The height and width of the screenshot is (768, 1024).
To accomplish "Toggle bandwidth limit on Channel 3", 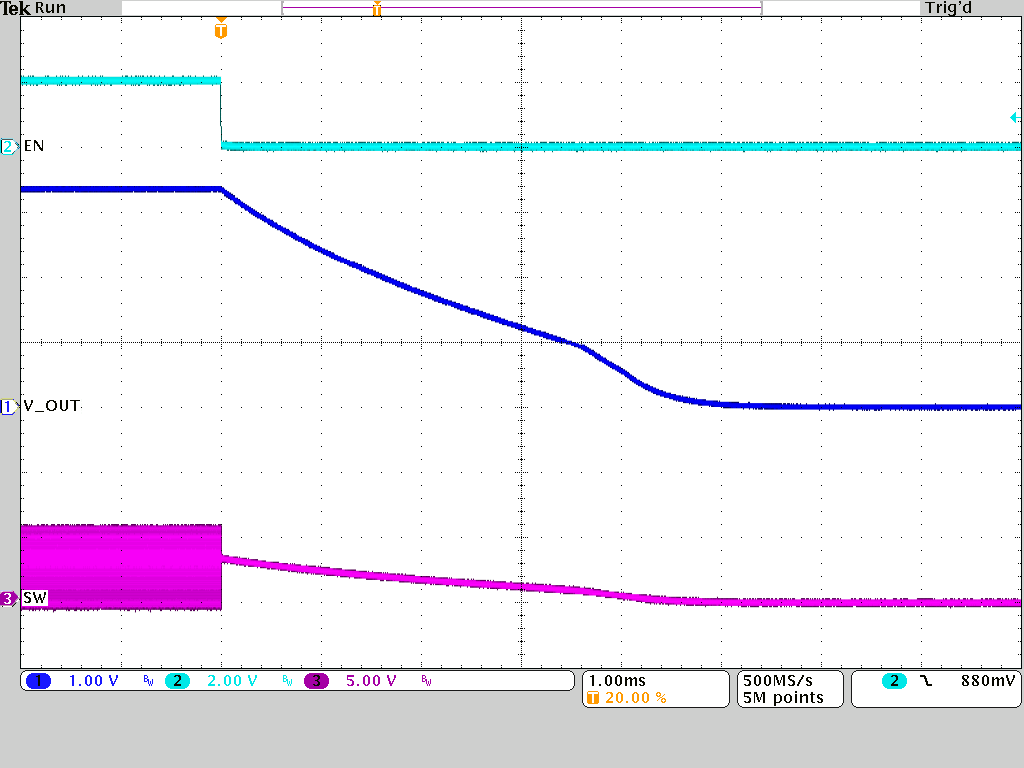I will [428, 681].
